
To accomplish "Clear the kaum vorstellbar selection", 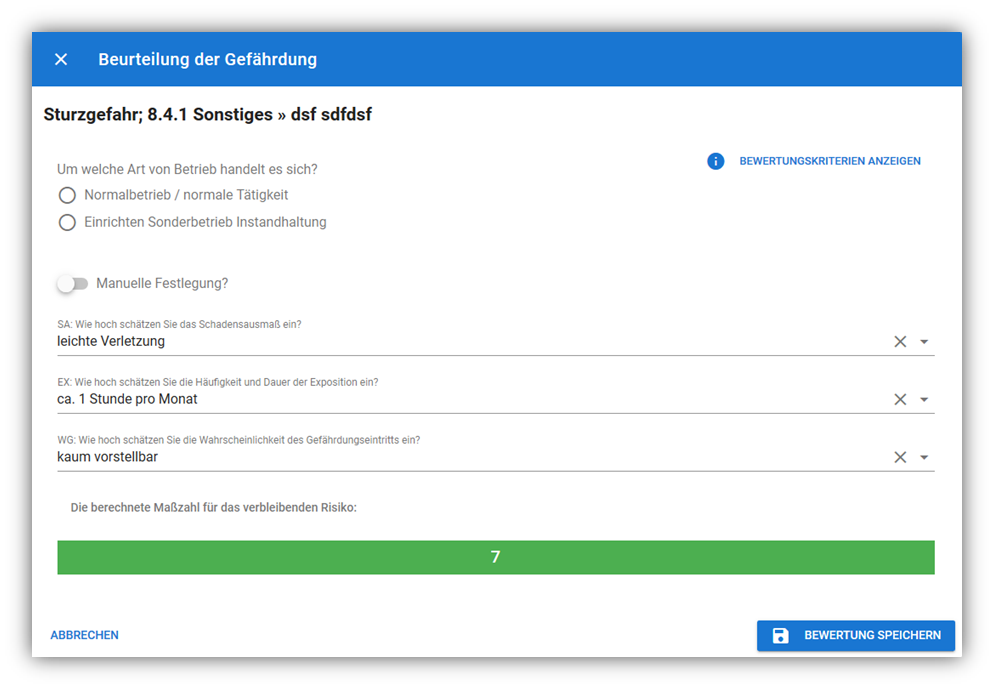I will coord(900,457).
